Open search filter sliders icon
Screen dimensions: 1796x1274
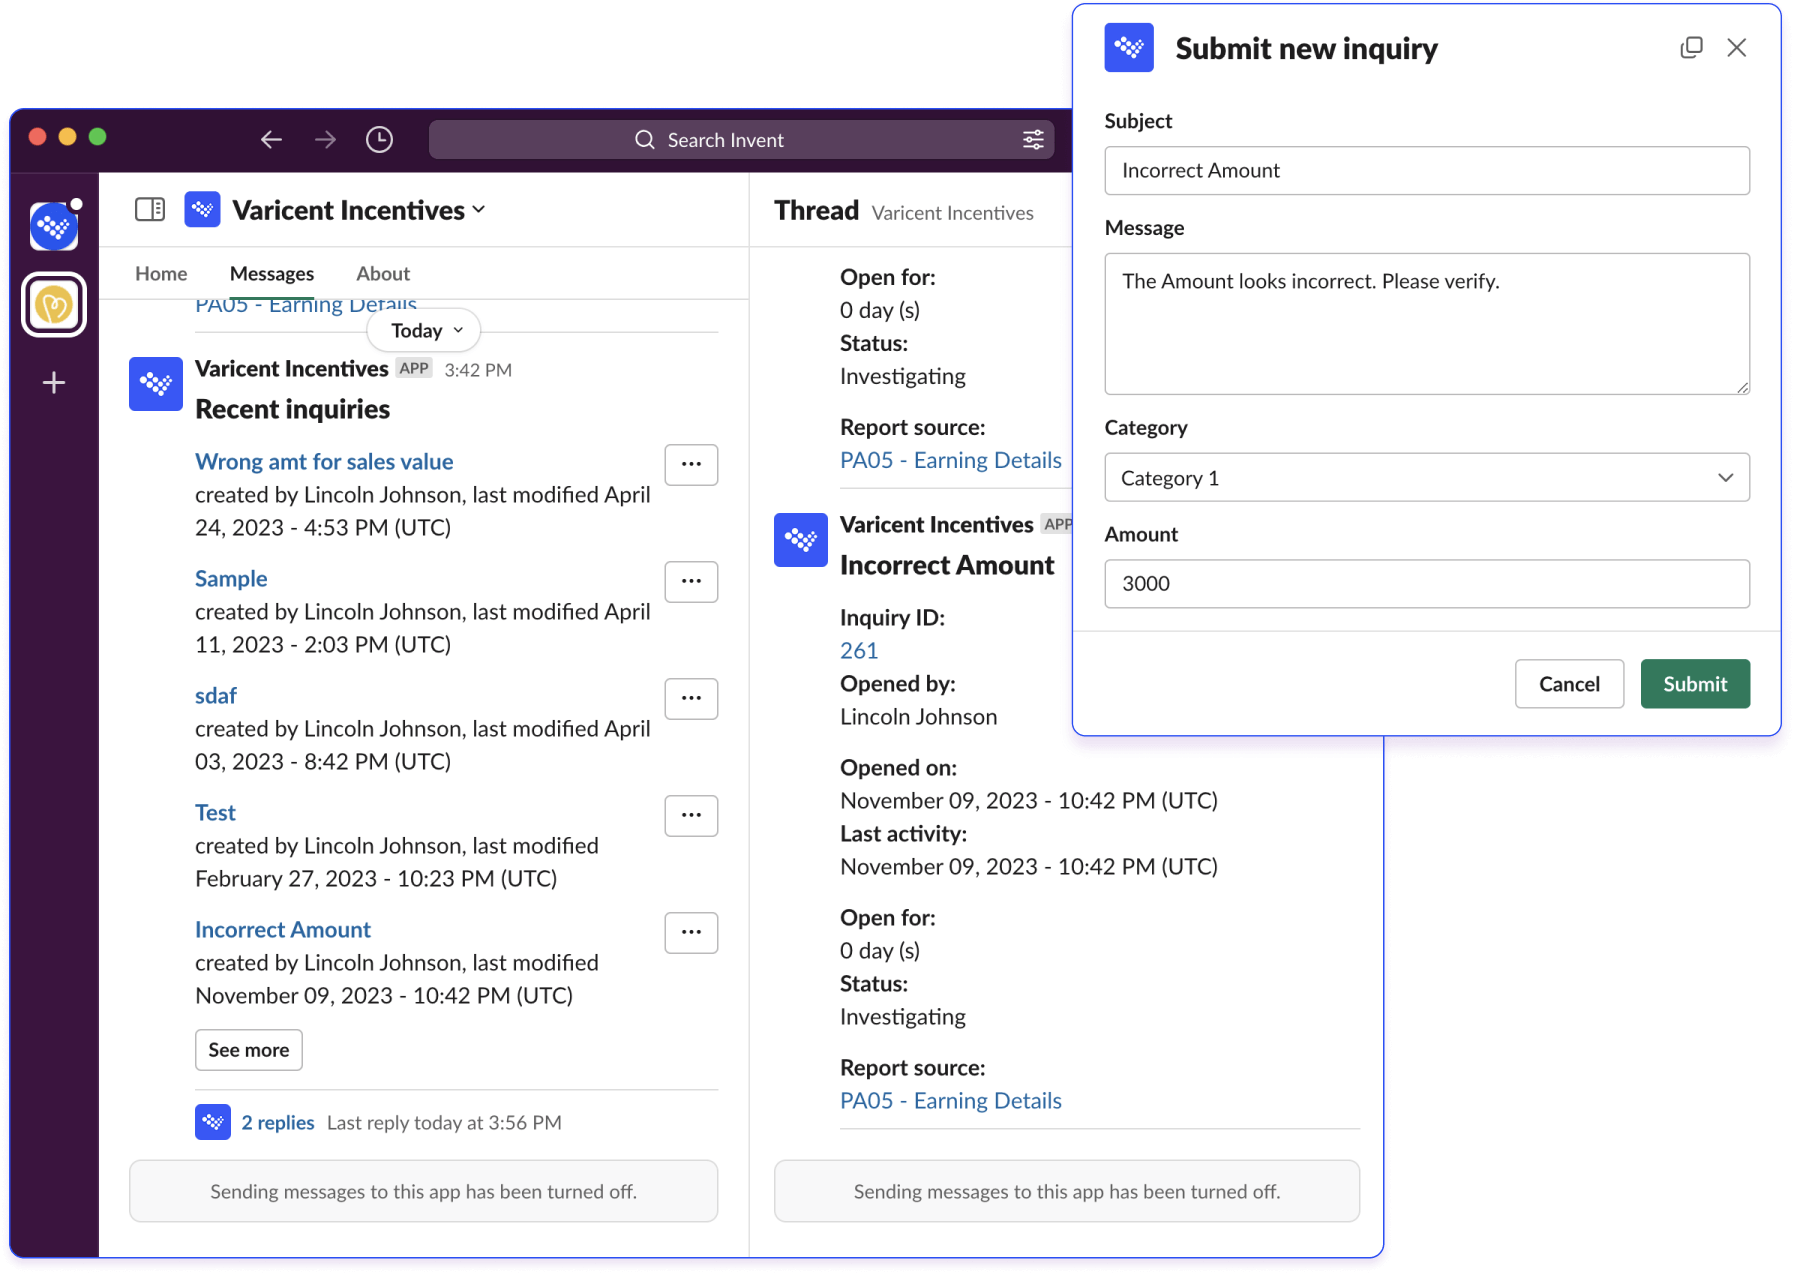click(x=1033, y=140)
